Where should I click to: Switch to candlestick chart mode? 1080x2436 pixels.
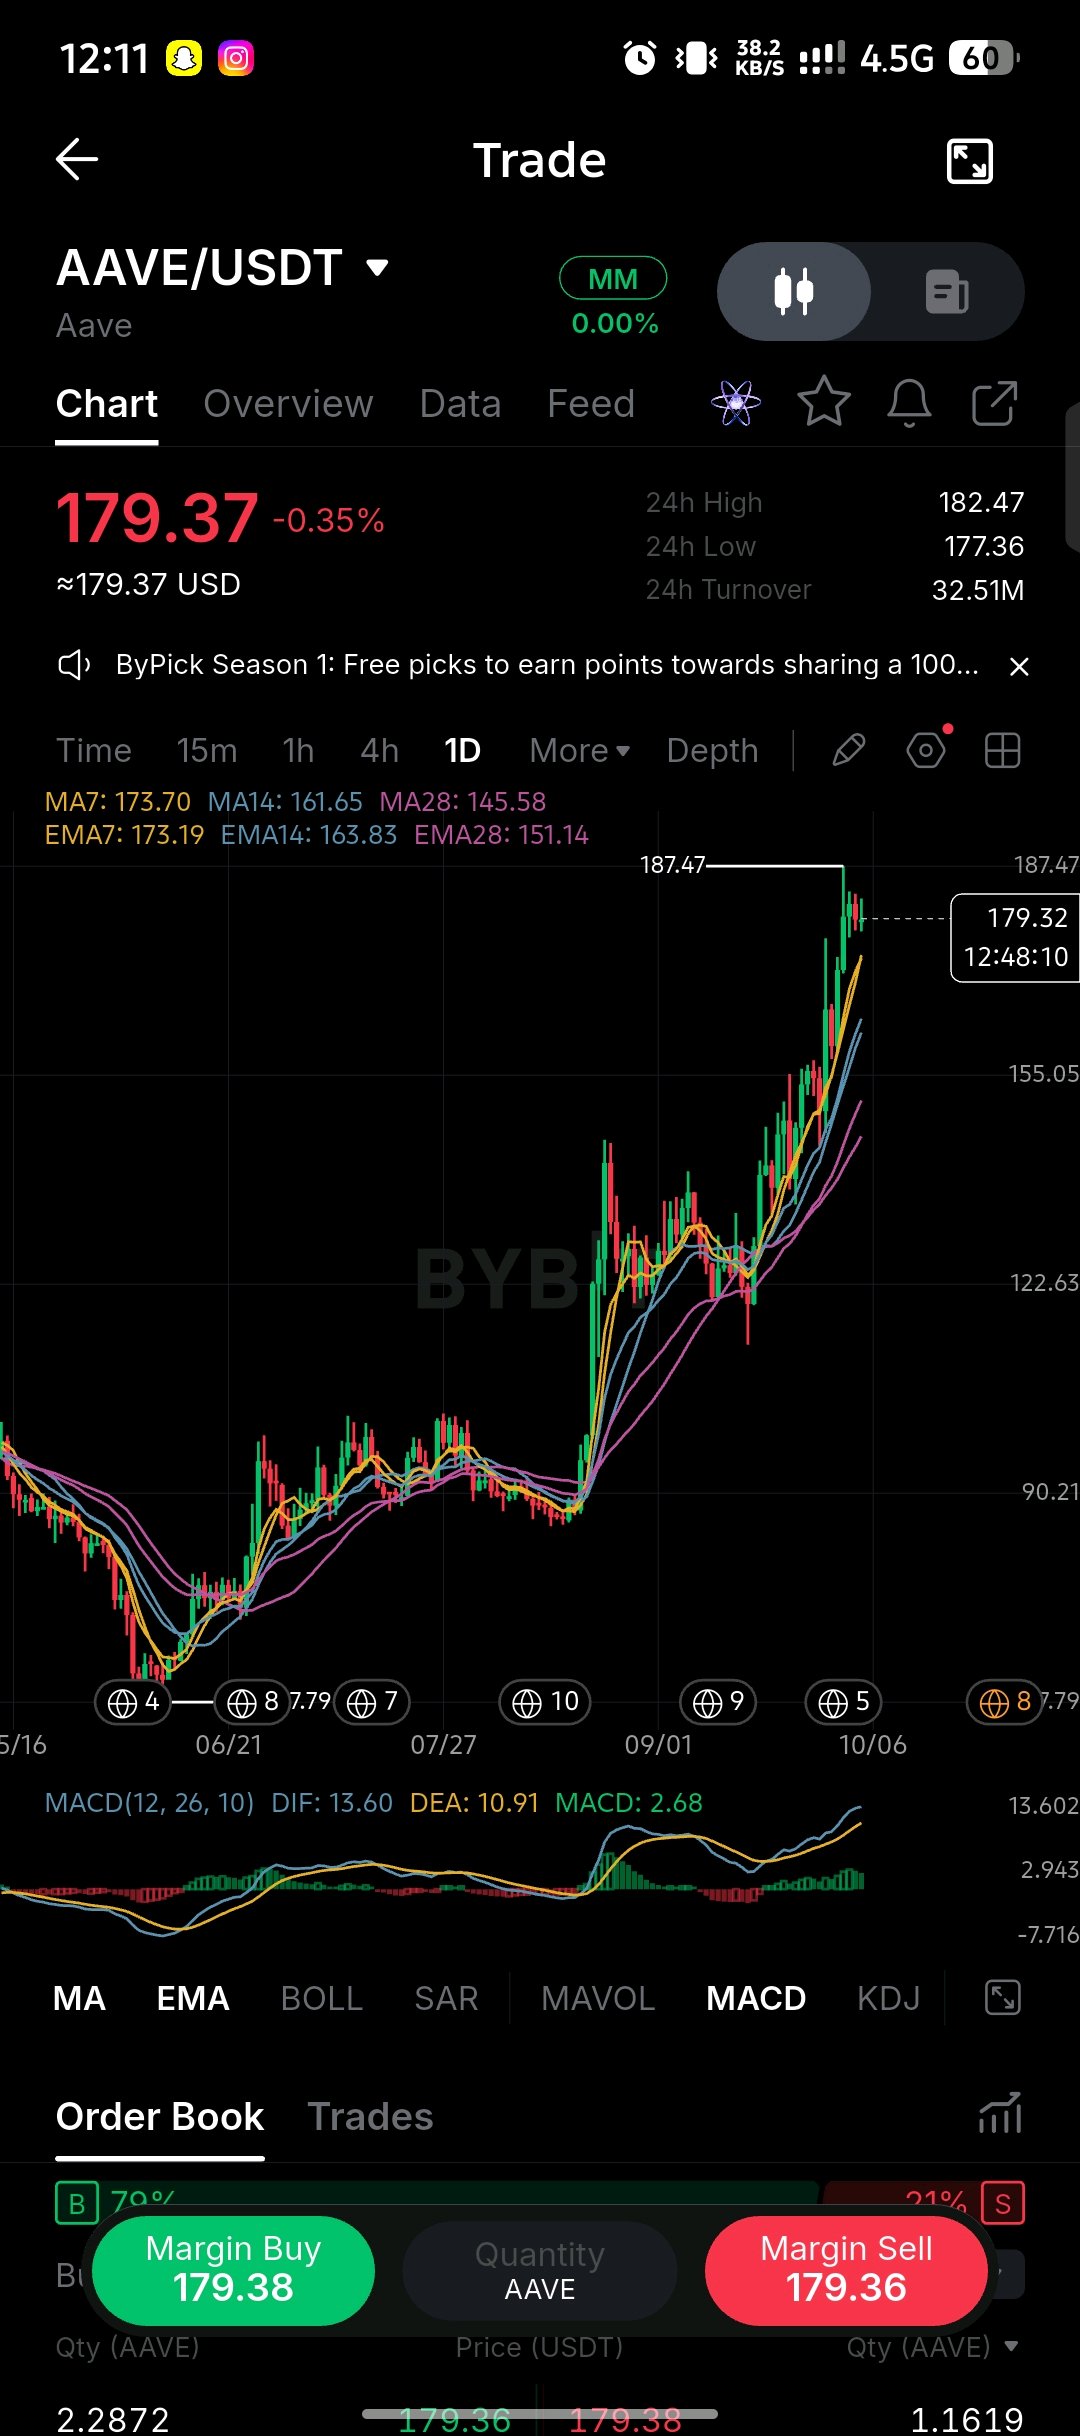click(794, 292)
